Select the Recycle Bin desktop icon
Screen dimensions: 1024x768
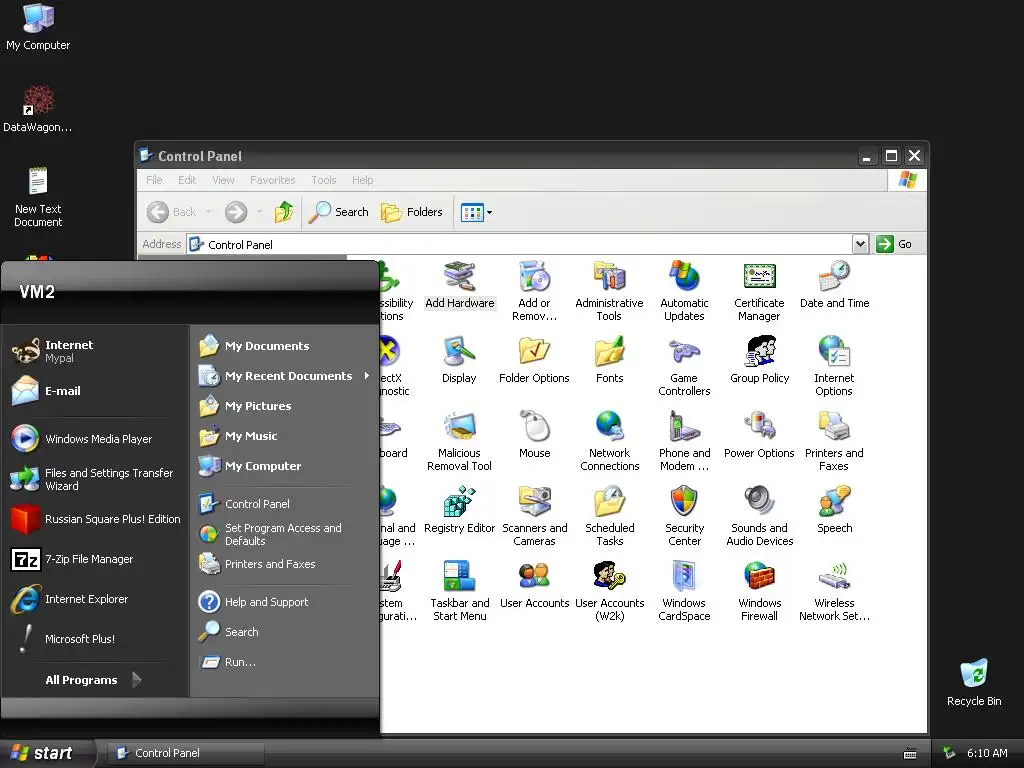coord(974,682)
